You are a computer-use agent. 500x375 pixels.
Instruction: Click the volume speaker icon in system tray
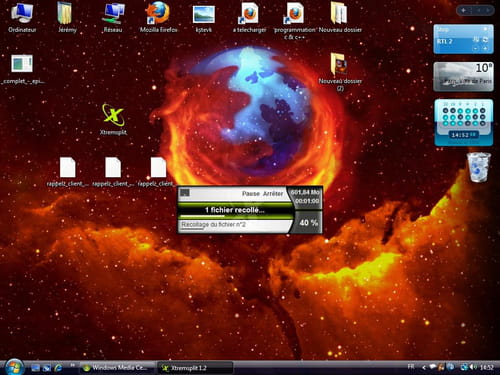pyautogui.click(x=473, y=367)
